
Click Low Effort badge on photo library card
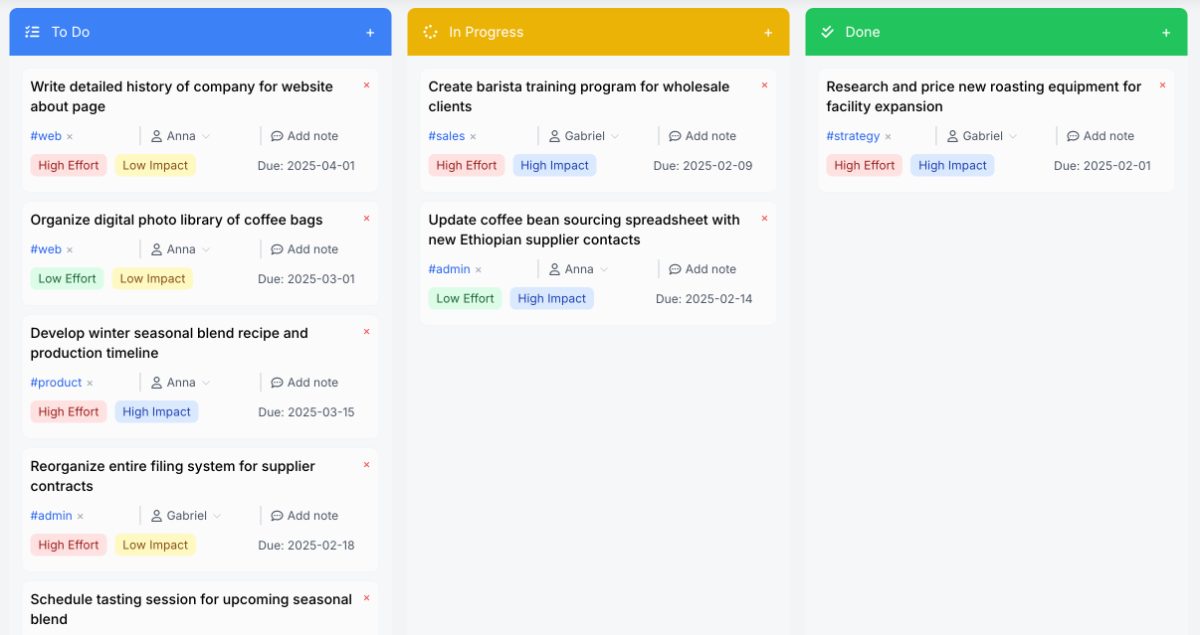click(67, 278)
